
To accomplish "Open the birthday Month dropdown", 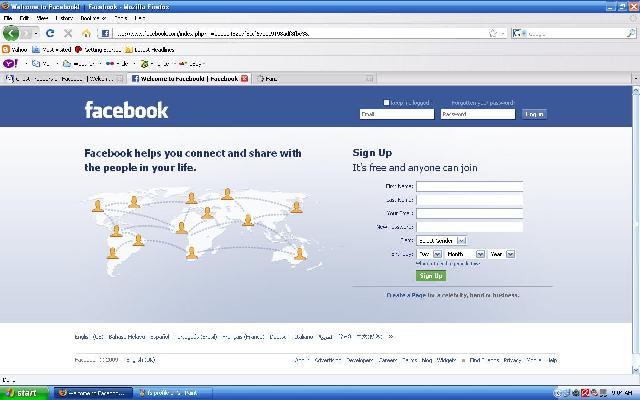I will point(465,254).
